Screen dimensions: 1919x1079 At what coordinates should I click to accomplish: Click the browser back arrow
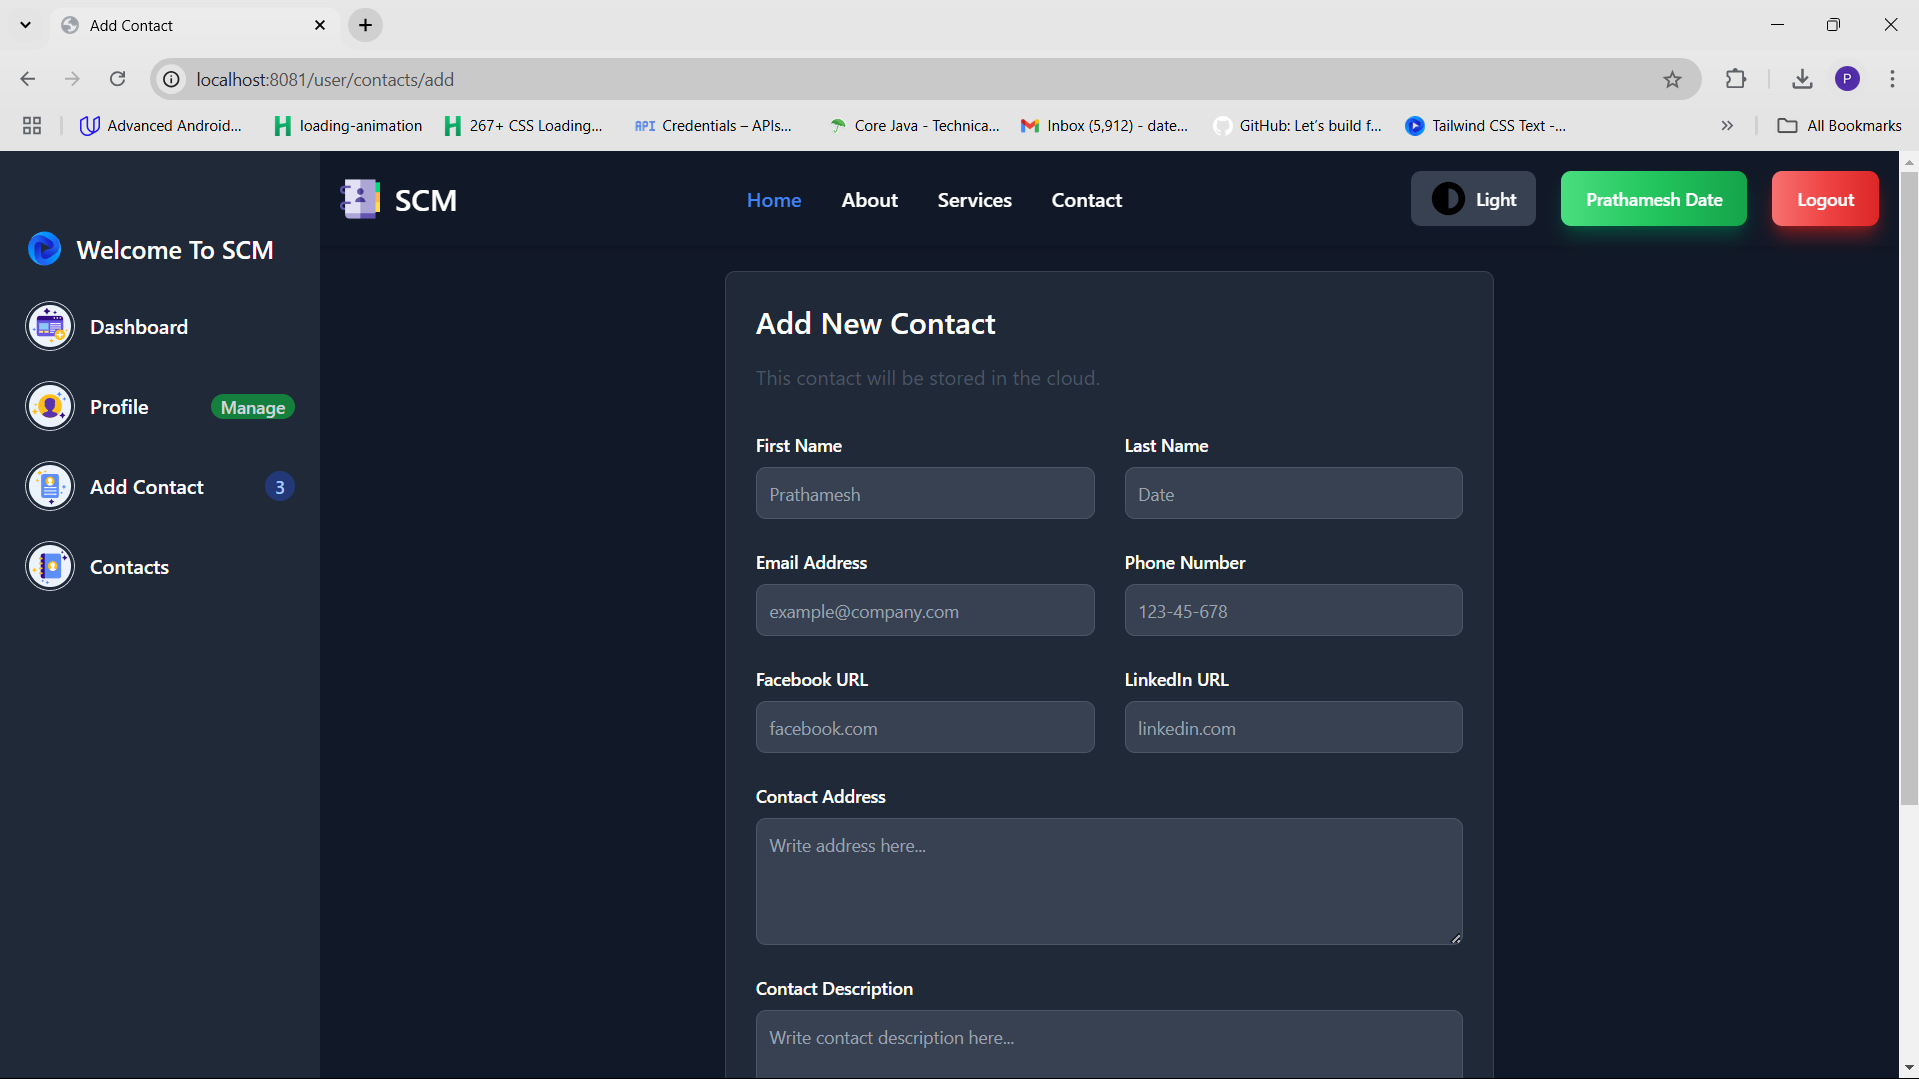click(x=28, y=79)
